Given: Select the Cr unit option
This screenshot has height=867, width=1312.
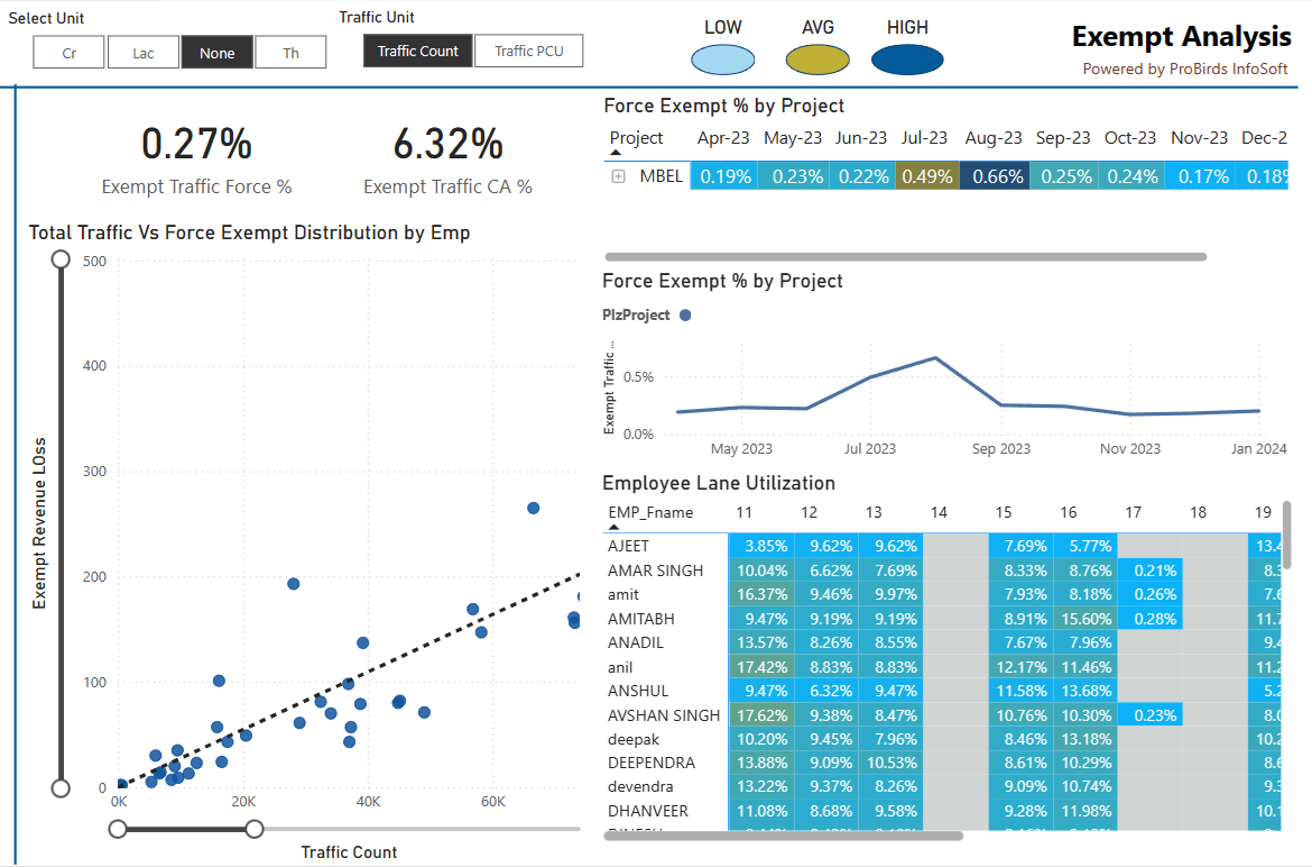Looking at the screenshot, I should (69, 53).
